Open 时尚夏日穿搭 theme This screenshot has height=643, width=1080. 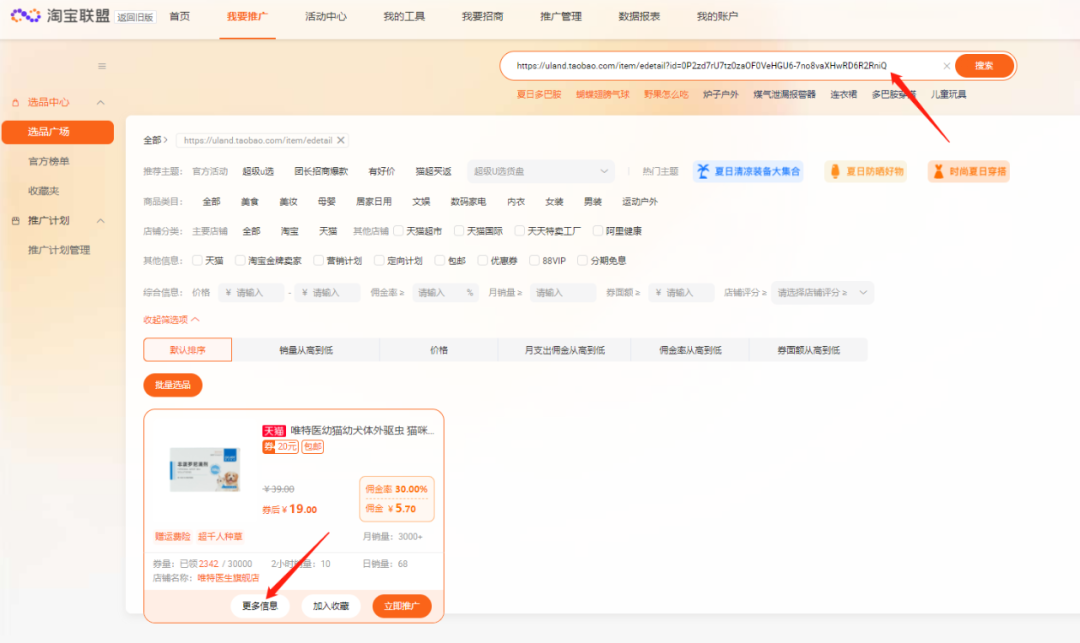click(x=968, y=171)
